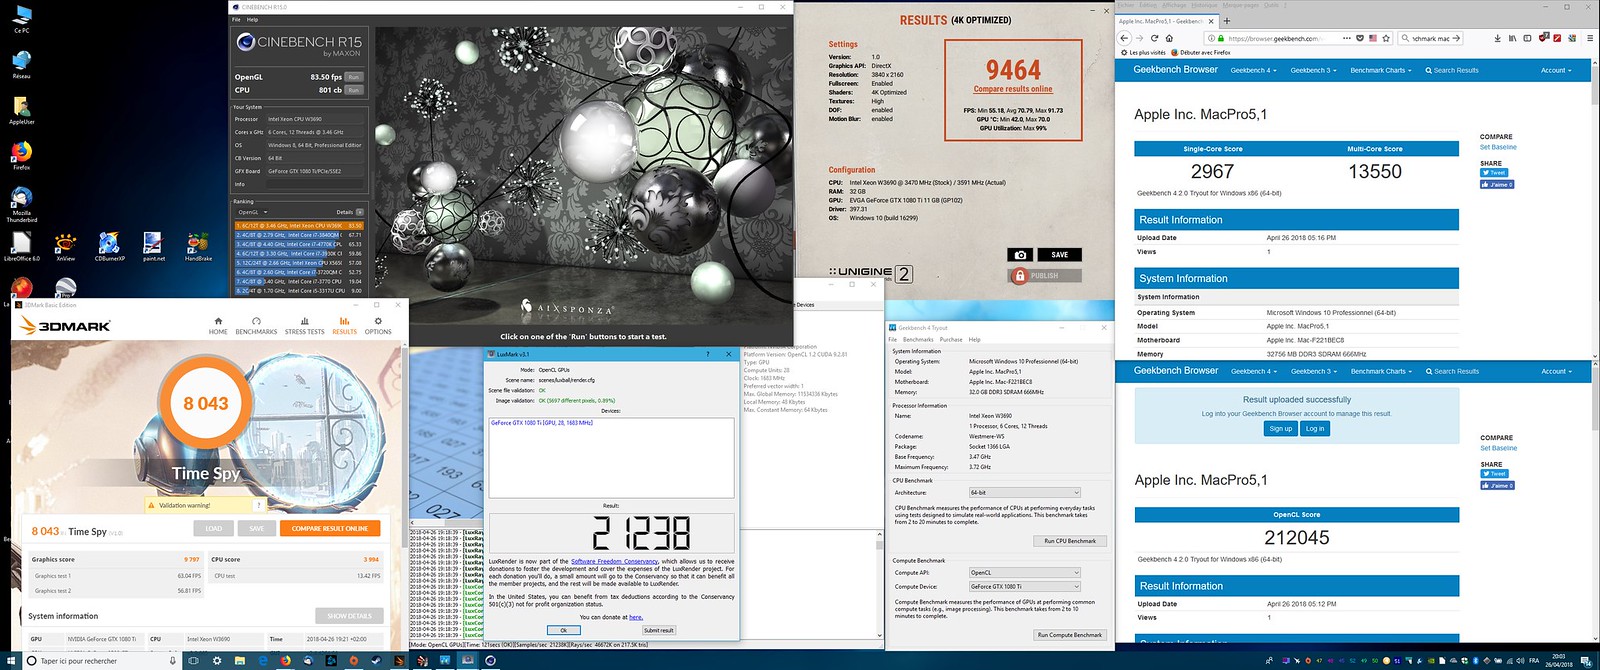1600x670 pixels.
Task: Open Benchmarks section in 3DMark
Action: coord(256,326)
